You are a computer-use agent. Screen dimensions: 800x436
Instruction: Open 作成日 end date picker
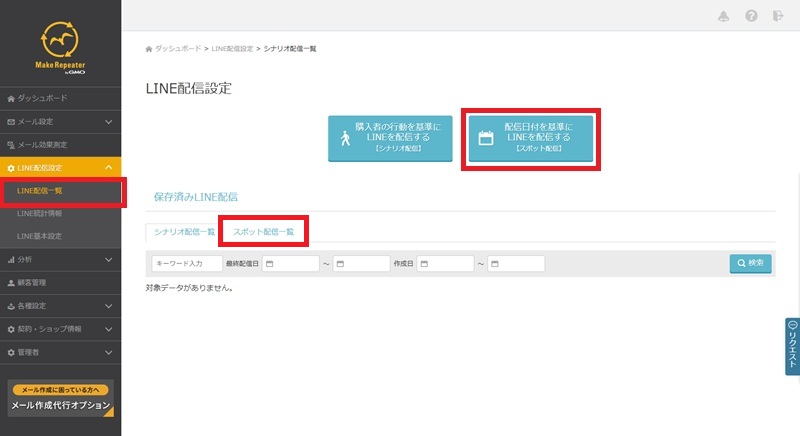[x=516, y=264]
